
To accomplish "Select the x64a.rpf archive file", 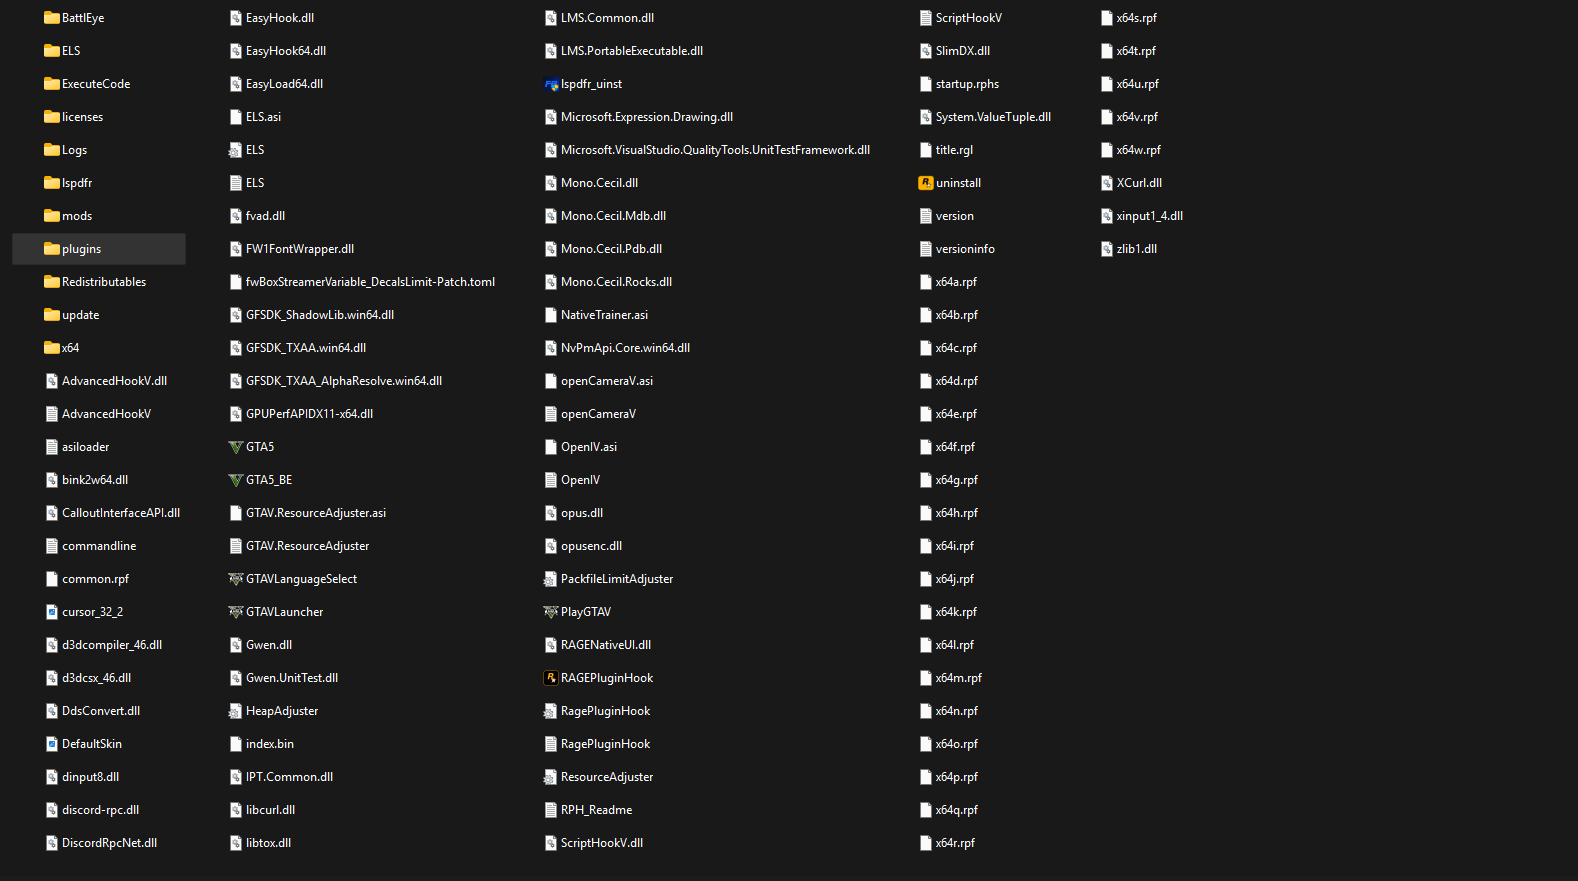I will tap(948, 282).
